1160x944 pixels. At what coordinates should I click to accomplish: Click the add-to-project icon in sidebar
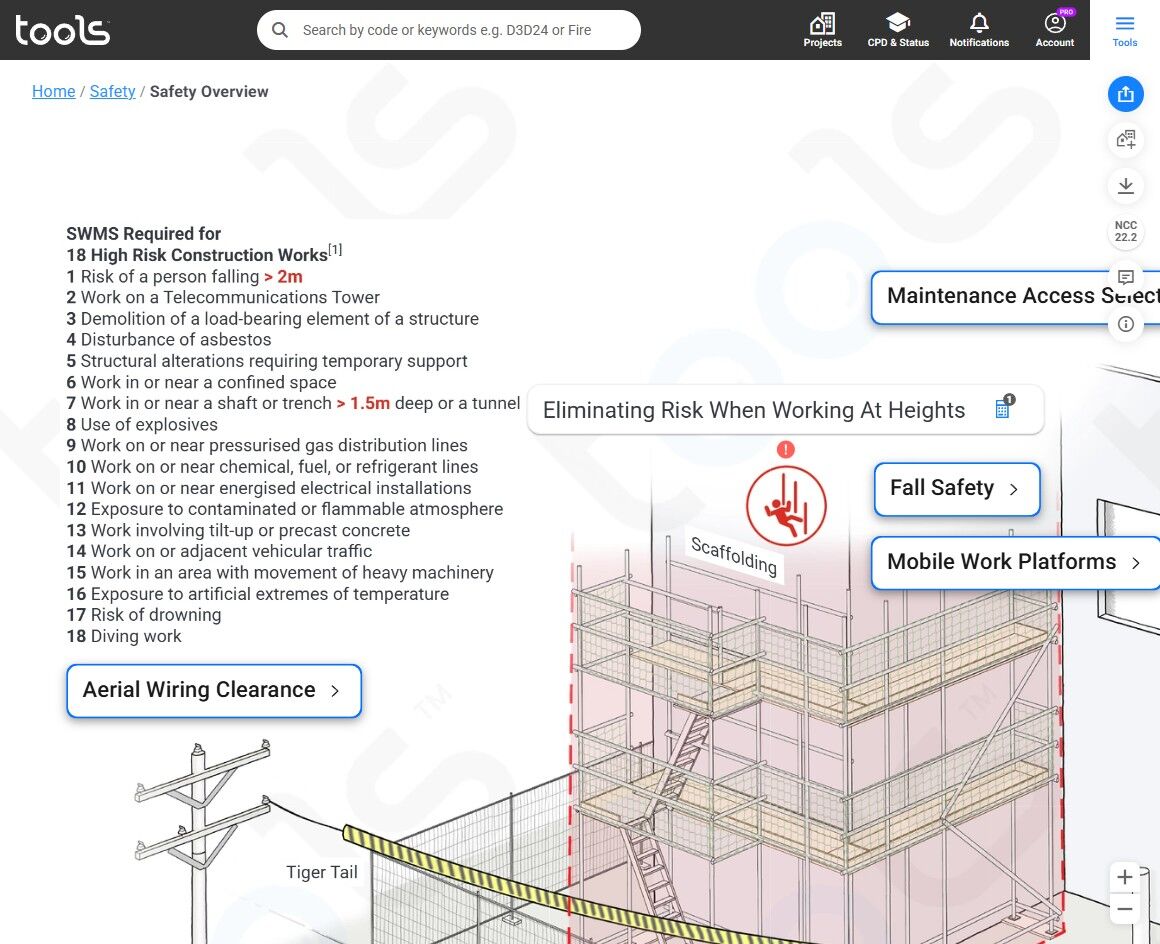pyautogui.click(x=1125, y=139)
